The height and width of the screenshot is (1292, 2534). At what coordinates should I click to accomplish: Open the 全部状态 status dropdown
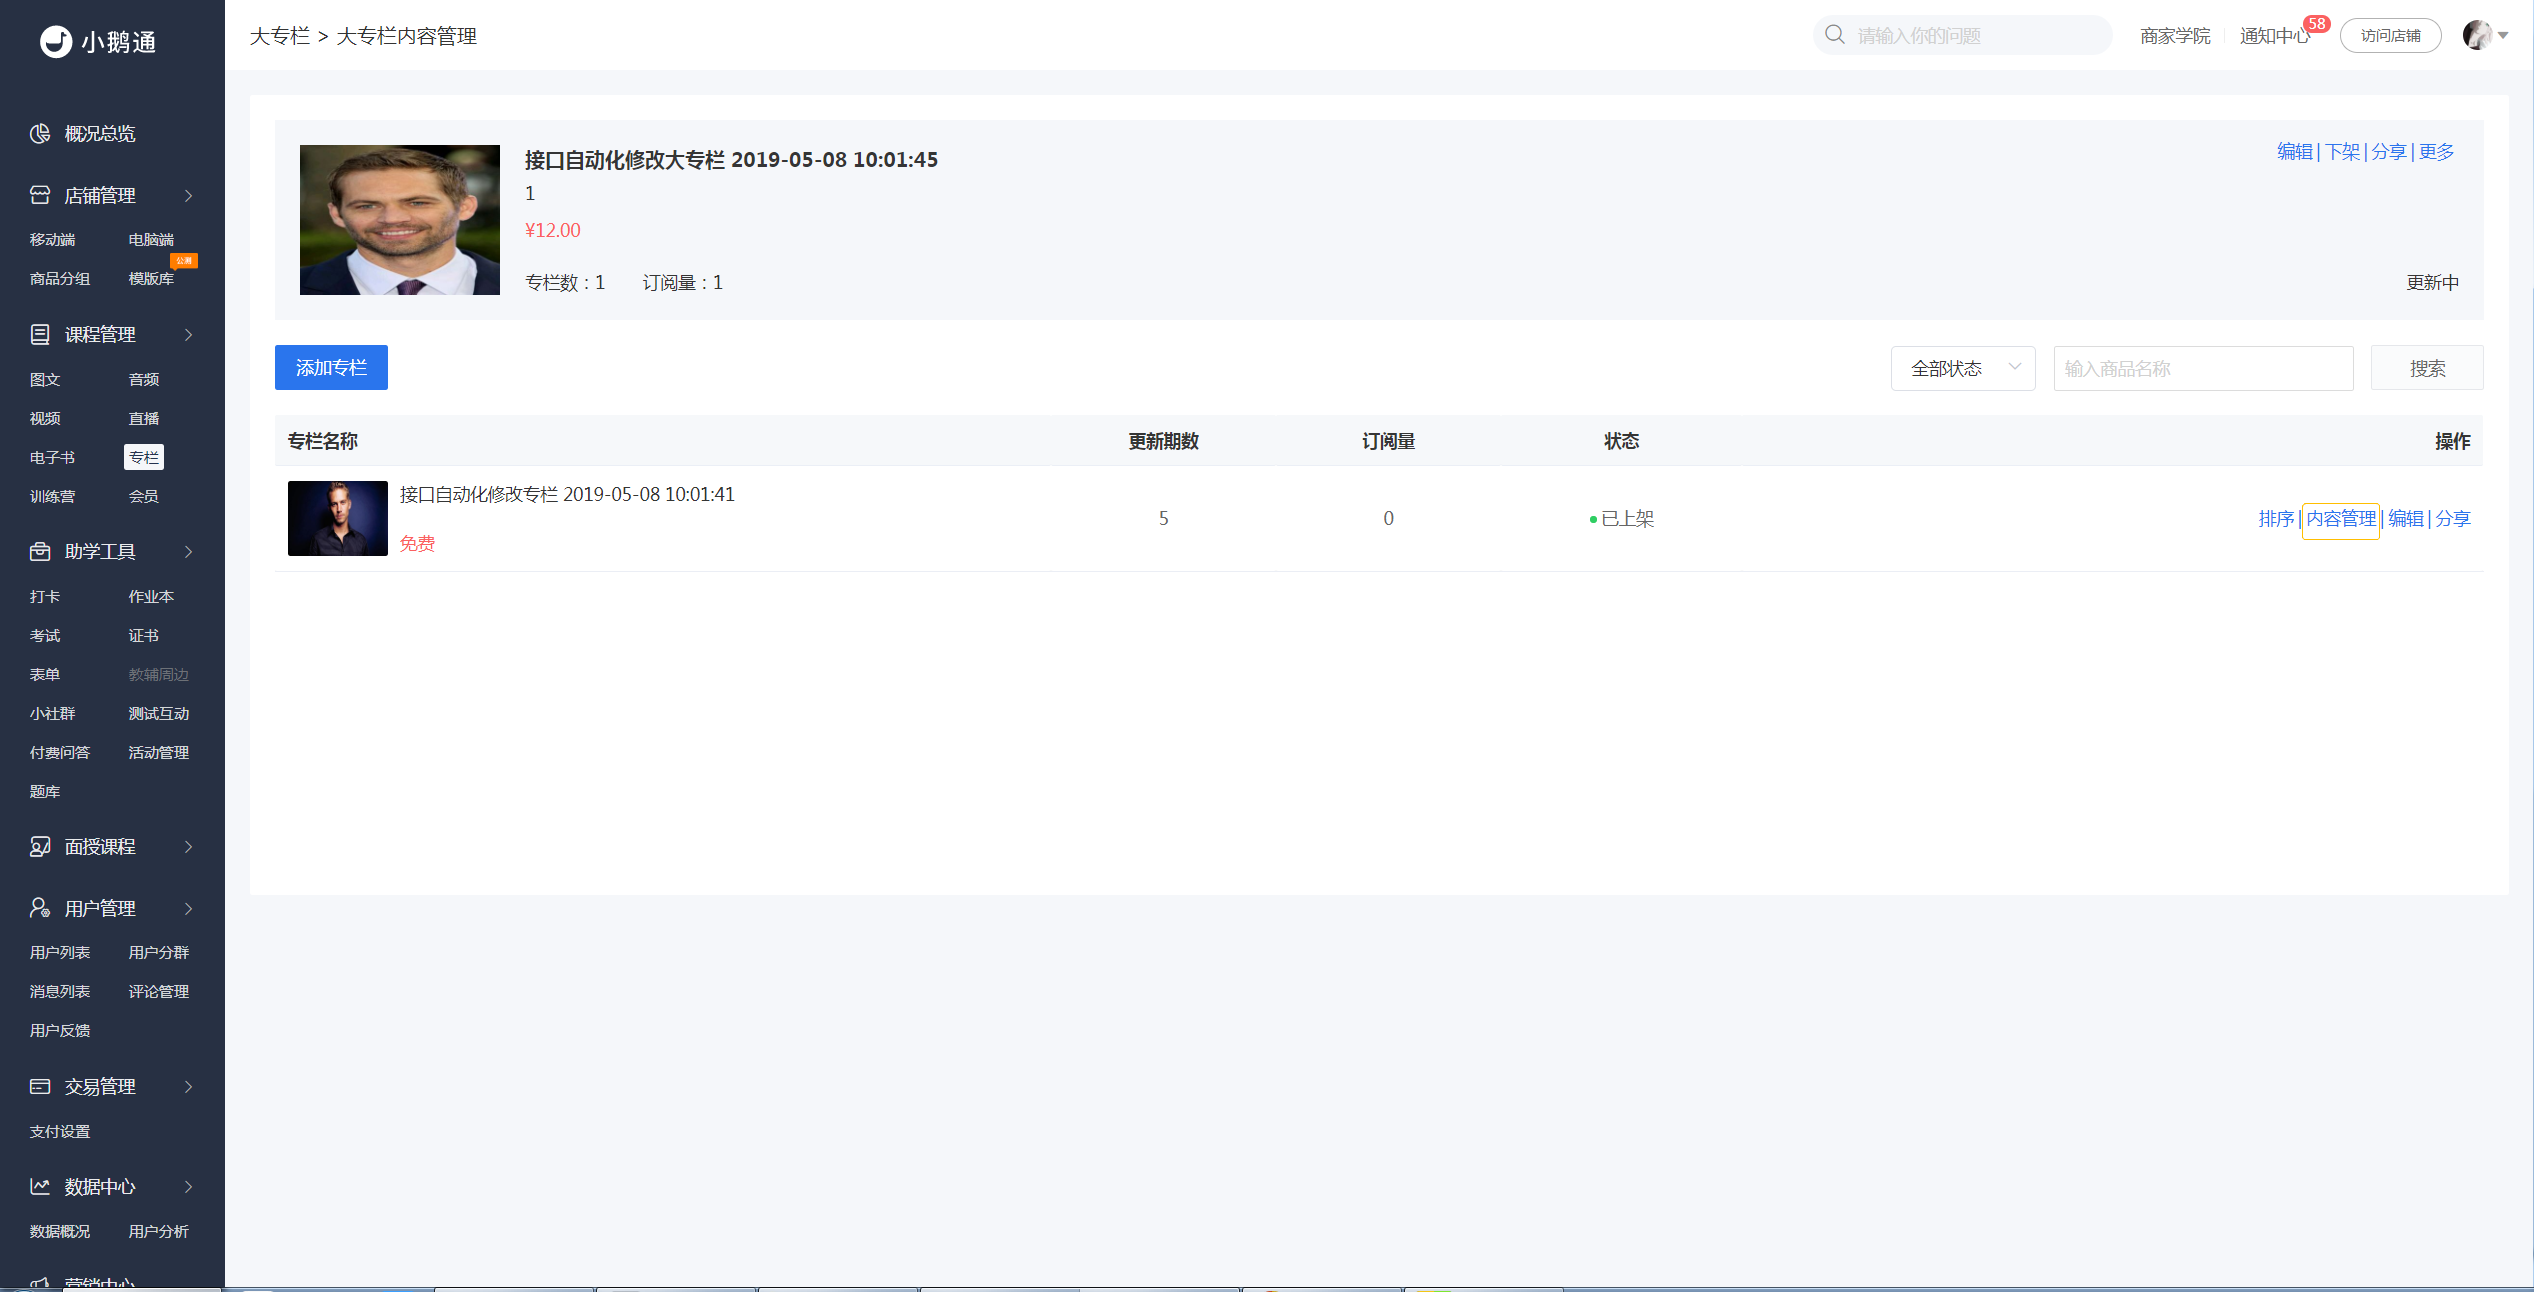click(1963, 368)
